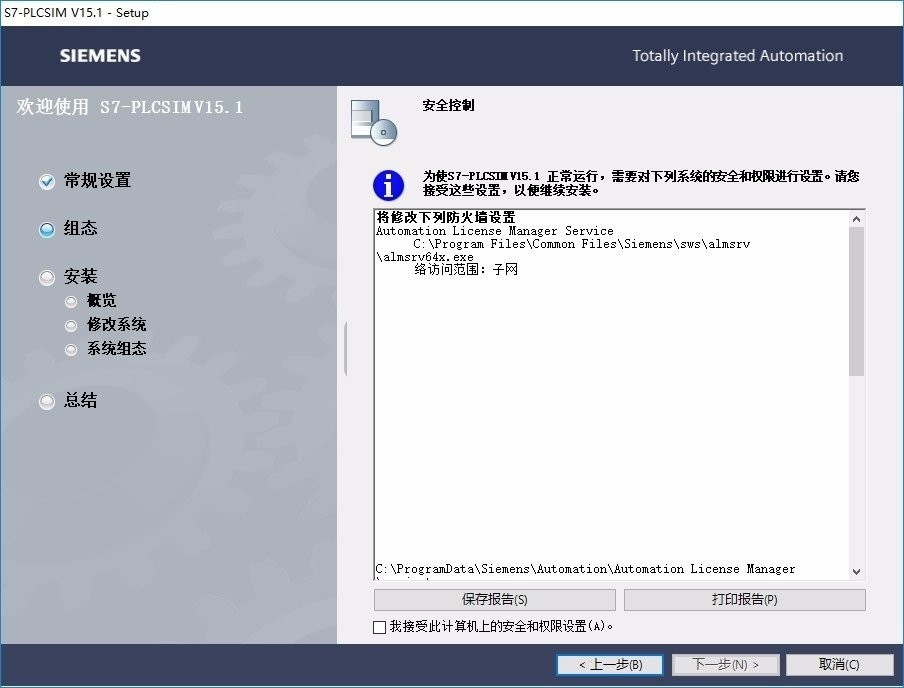This screenshot has height=688, width=904.
Task: Click the 安全控制 heading
Action: coord(448,106)
